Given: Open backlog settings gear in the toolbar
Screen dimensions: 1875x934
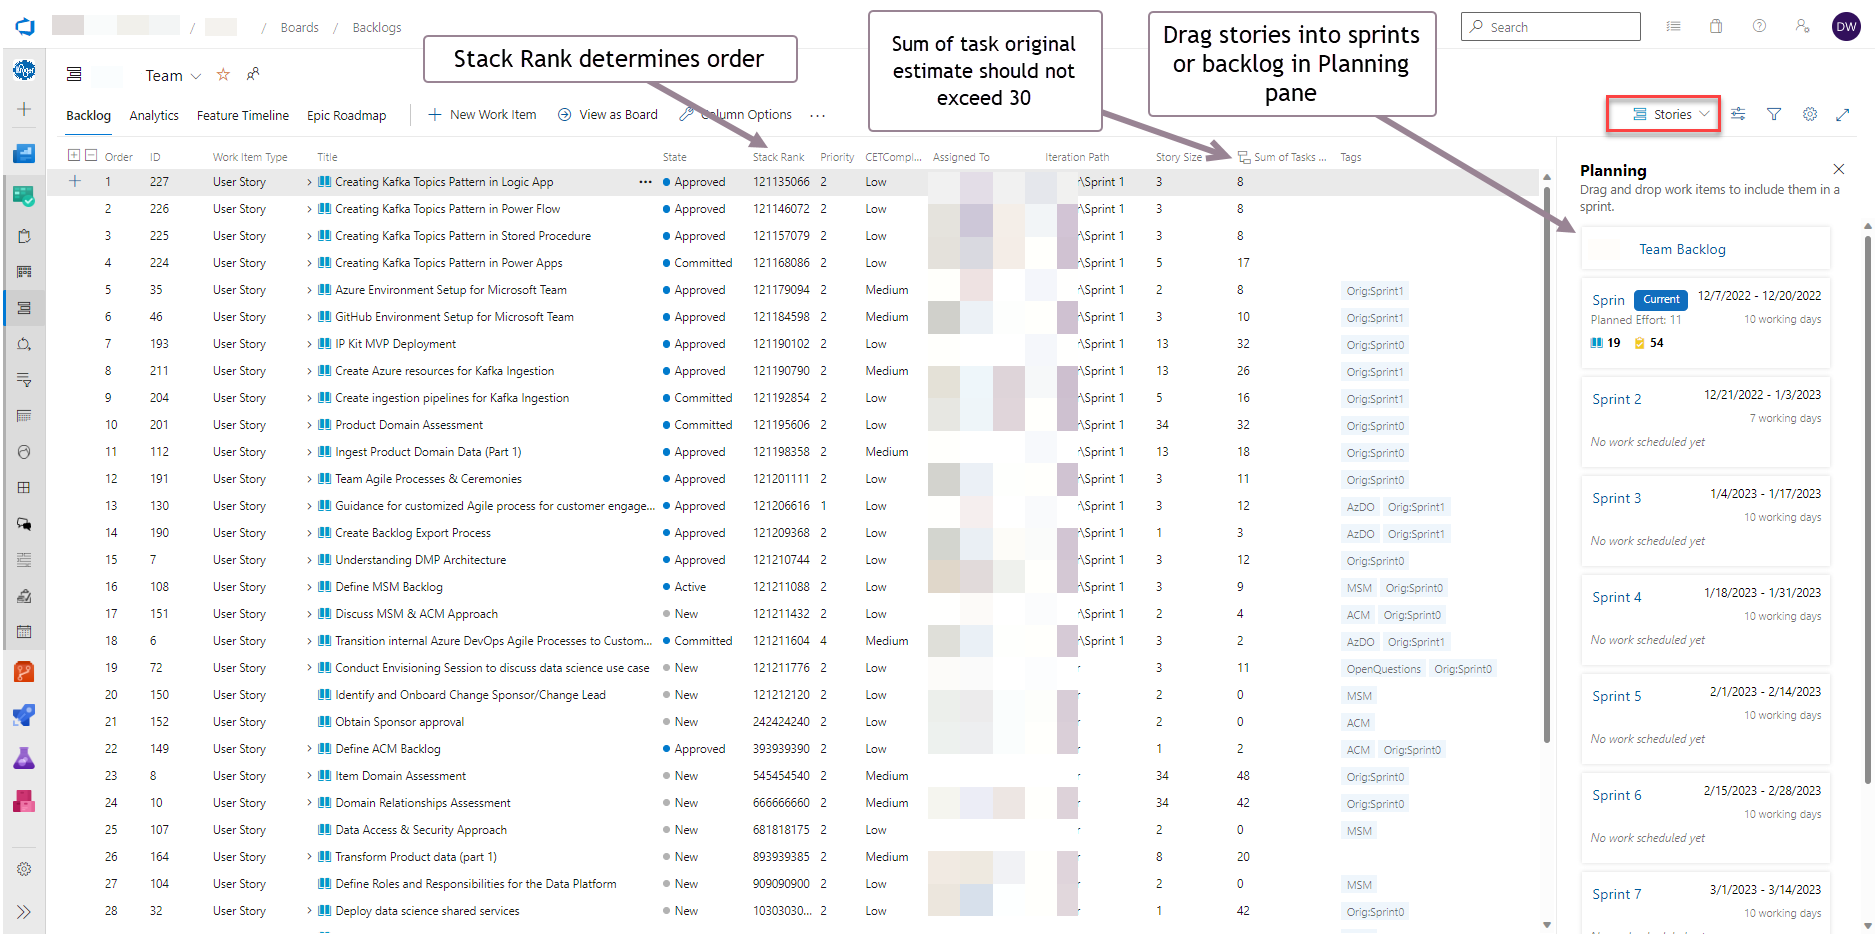Looking at the screenshot, I should tap(1809, 115).
